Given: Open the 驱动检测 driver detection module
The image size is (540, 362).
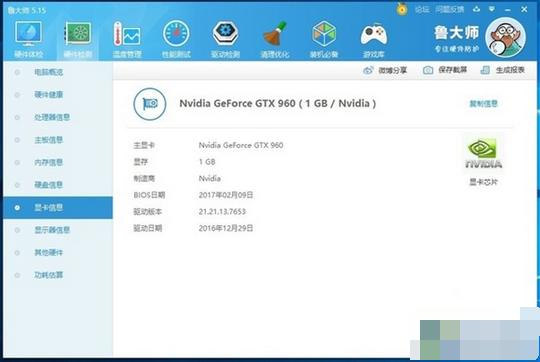Looking at the screenshot, I should (x=225, y=39).
